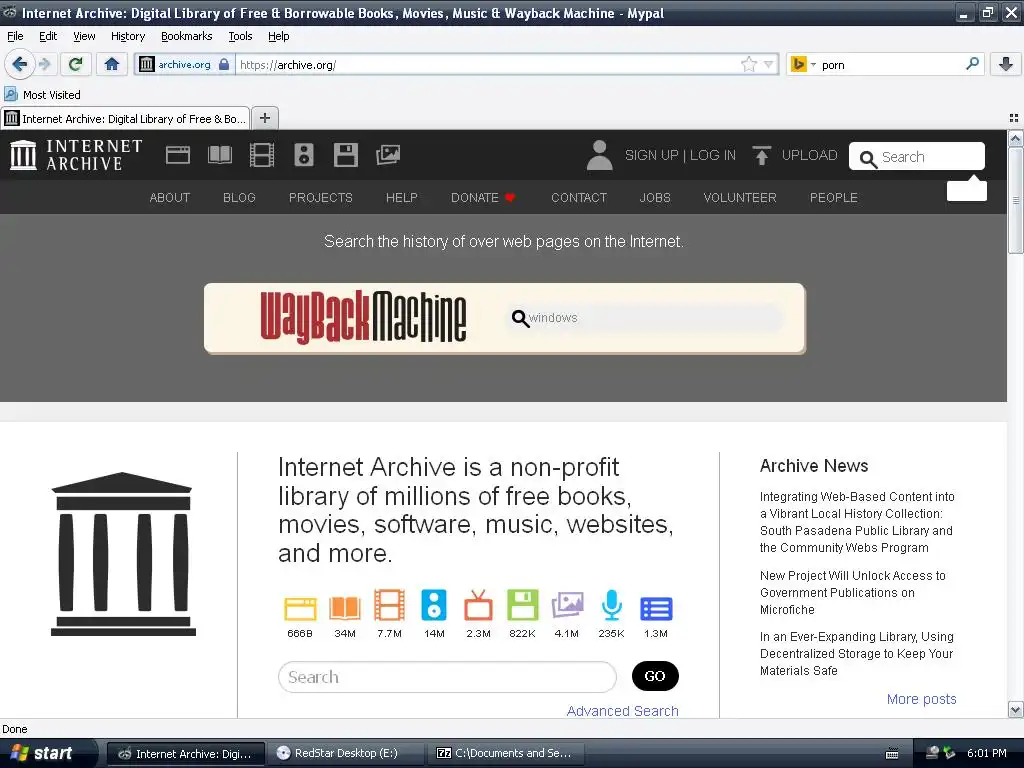Reload the page with the refresh button

[x=76, y=64]
